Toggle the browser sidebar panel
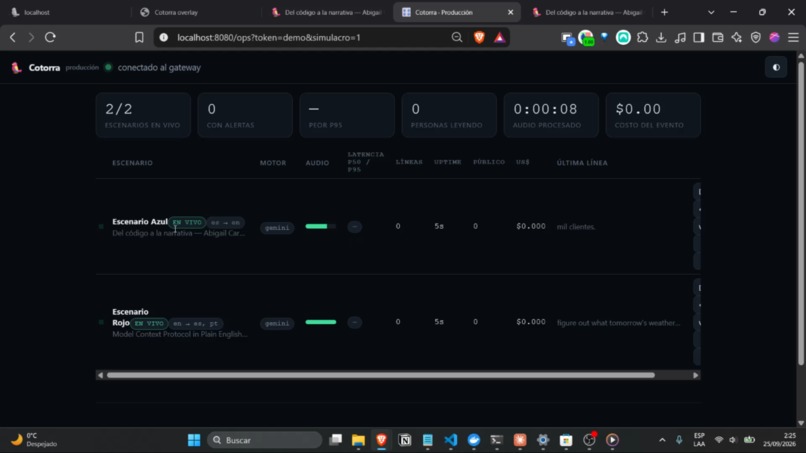 699,37
